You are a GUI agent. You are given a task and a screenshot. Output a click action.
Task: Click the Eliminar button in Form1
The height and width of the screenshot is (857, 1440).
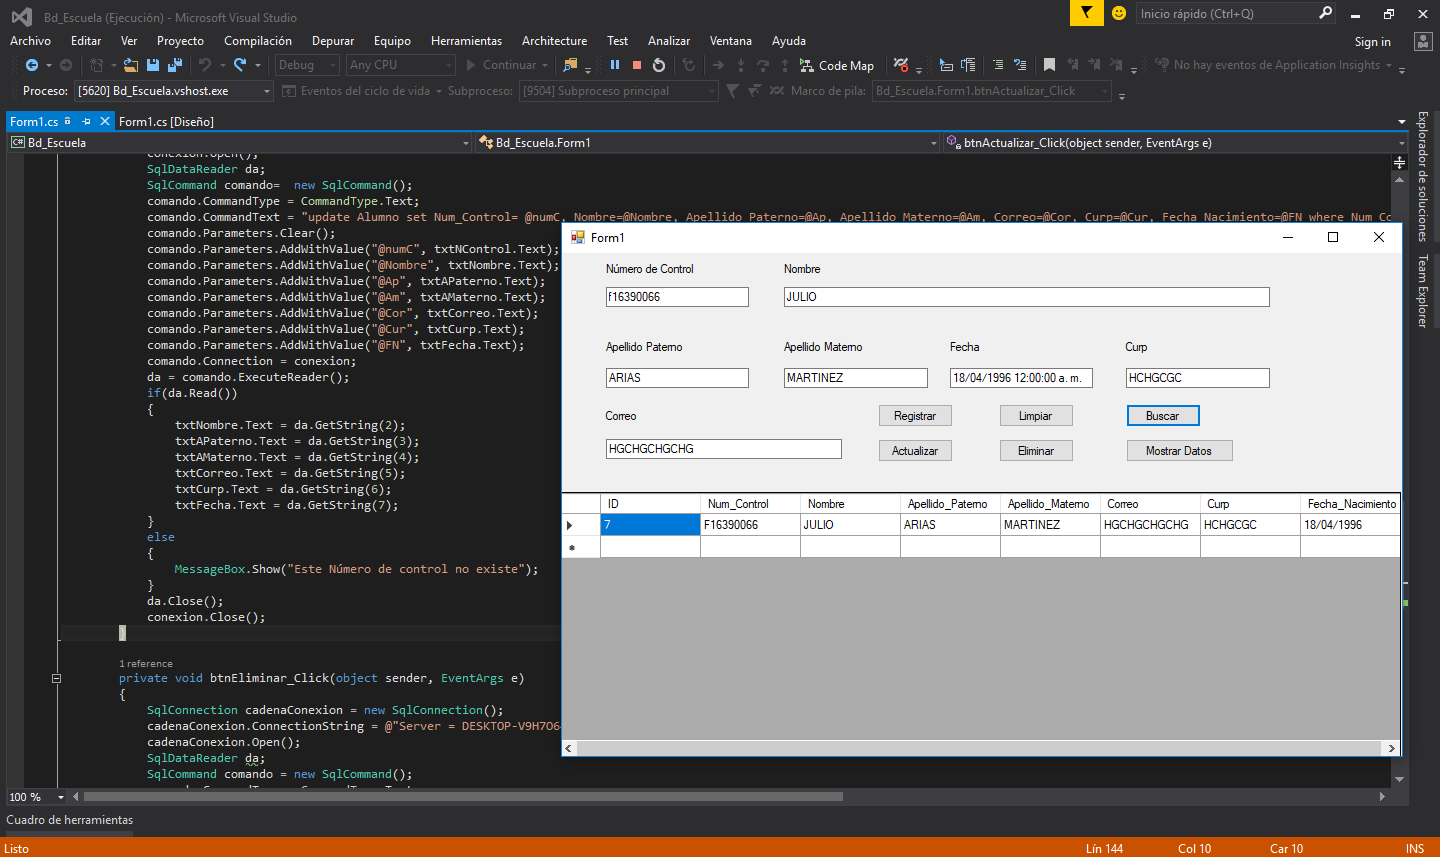point(1036,451)
